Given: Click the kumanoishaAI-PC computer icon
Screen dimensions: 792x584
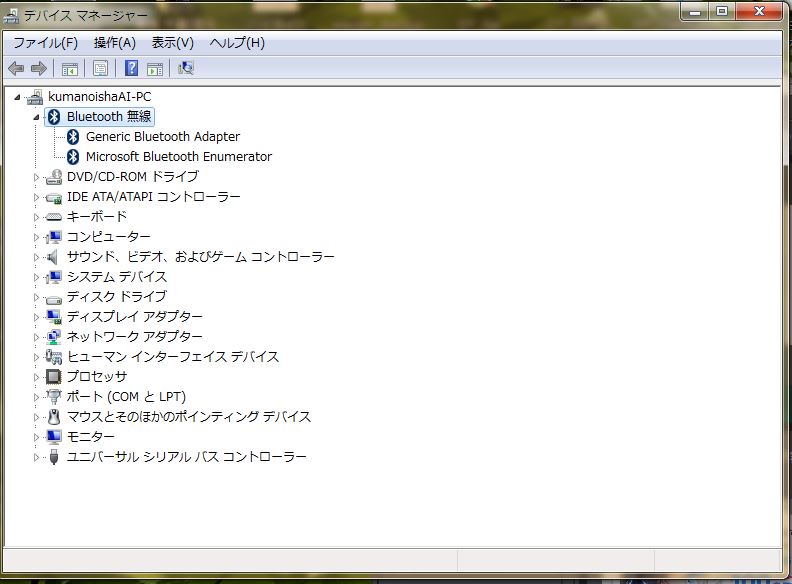Looking at the screenshot, I should click(x=35, y=96).
